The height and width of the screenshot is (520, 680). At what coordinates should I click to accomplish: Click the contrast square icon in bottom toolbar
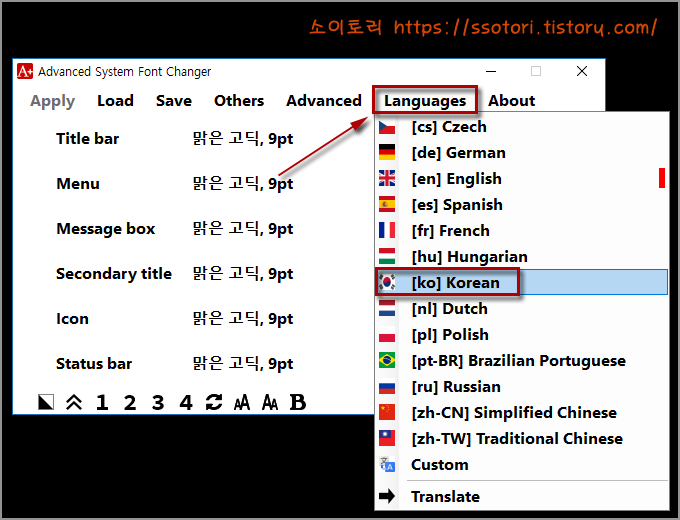coord(46,402)
